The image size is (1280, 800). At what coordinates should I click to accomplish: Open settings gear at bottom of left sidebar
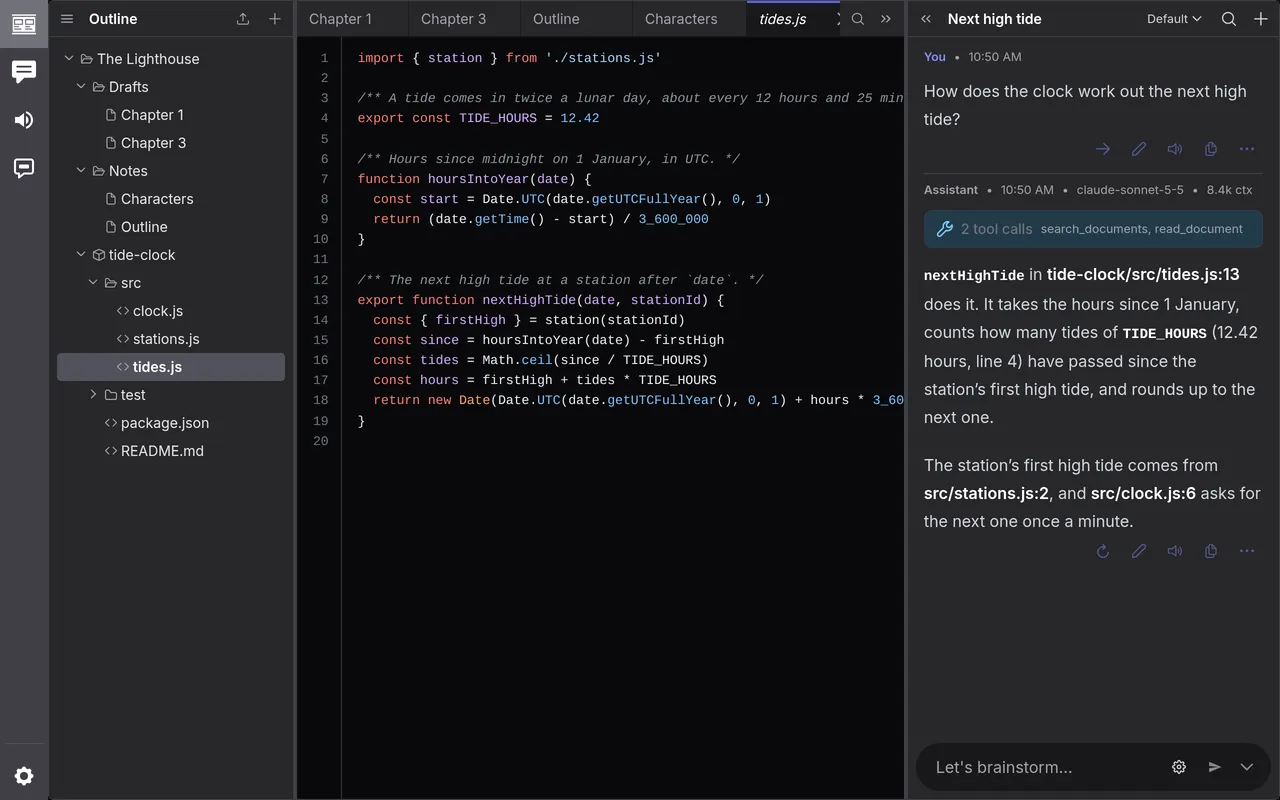pyautogui.click(x=24, y=776)
